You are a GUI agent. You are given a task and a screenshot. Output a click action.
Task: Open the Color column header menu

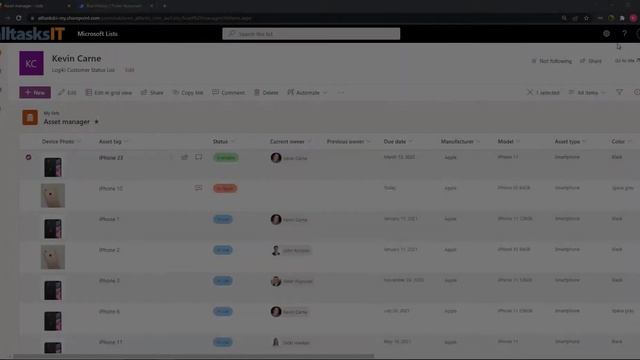click(622, 142)
